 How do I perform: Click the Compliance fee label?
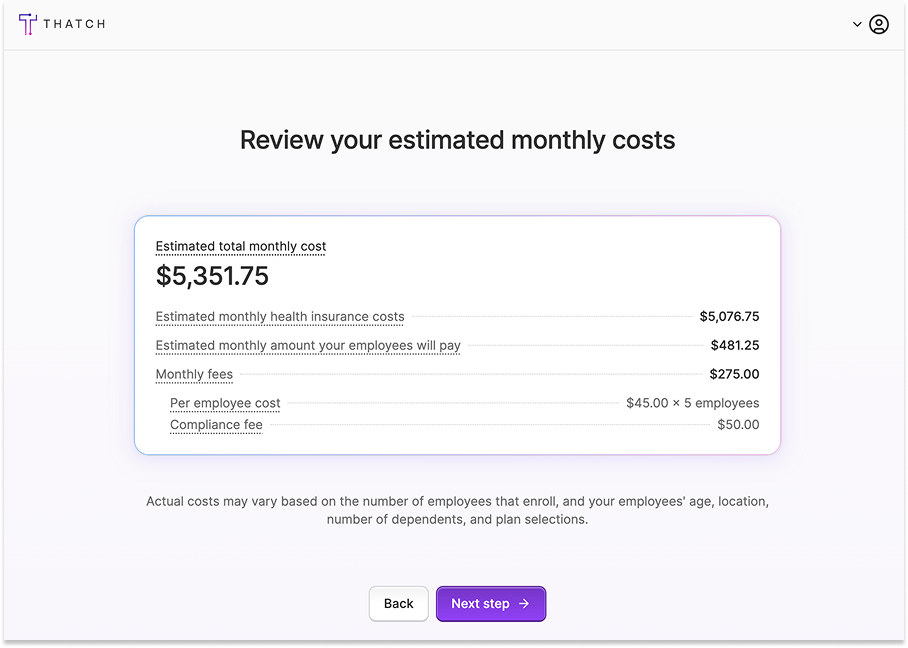[x=216, y=425]
